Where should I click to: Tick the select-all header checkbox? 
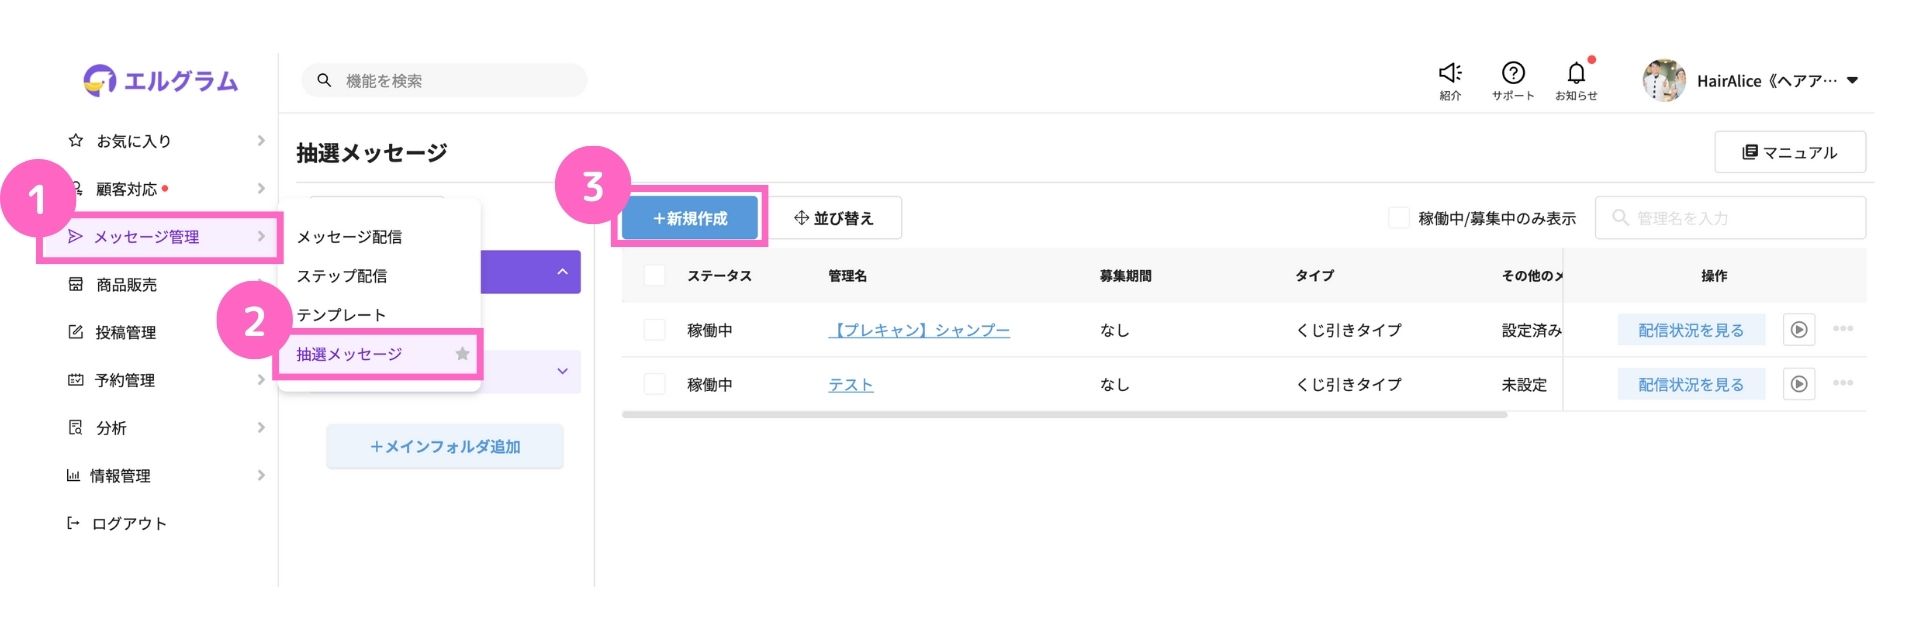654,275
